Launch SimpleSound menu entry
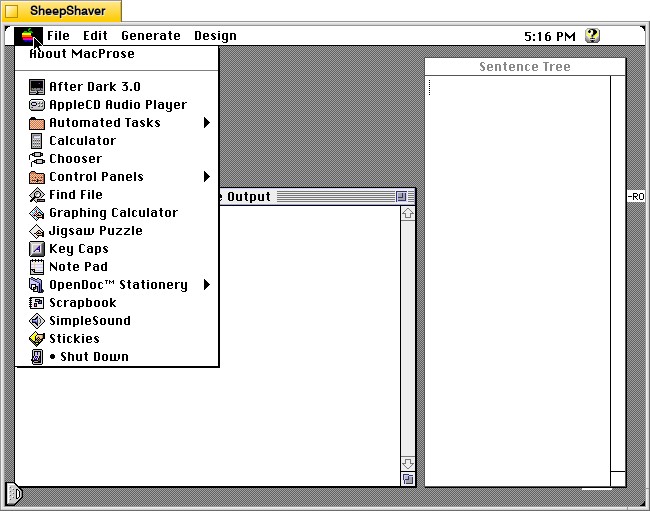This screenshot has height=511, width=650. [117, 321]
